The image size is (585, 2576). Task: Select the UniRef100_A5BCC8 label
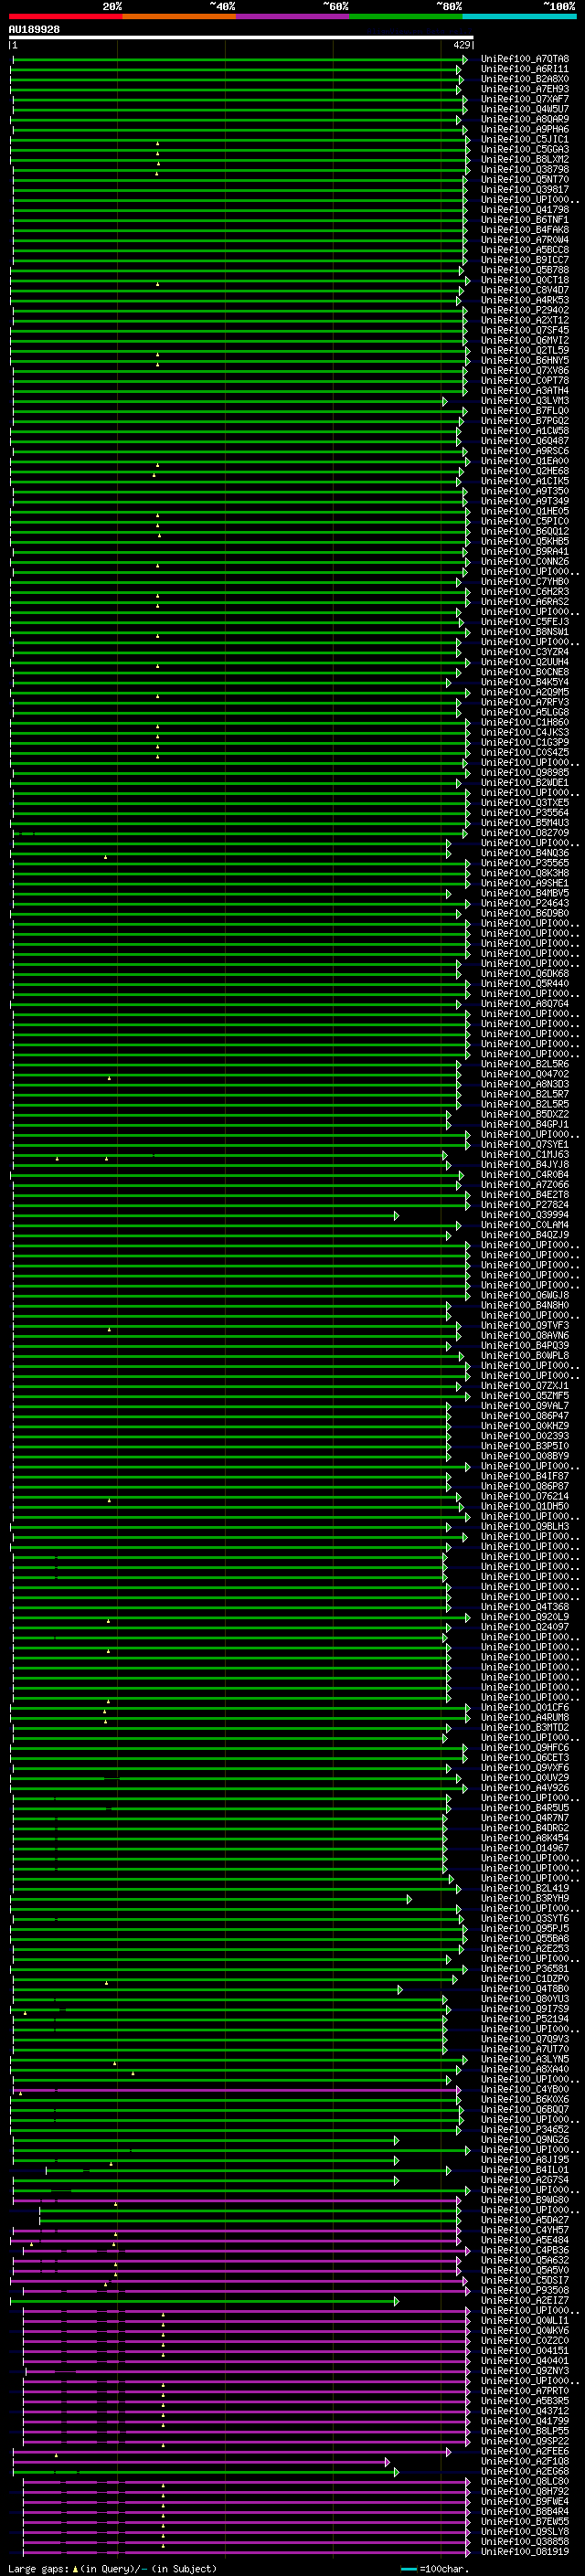pyautogui.click(x=525, y=250)
